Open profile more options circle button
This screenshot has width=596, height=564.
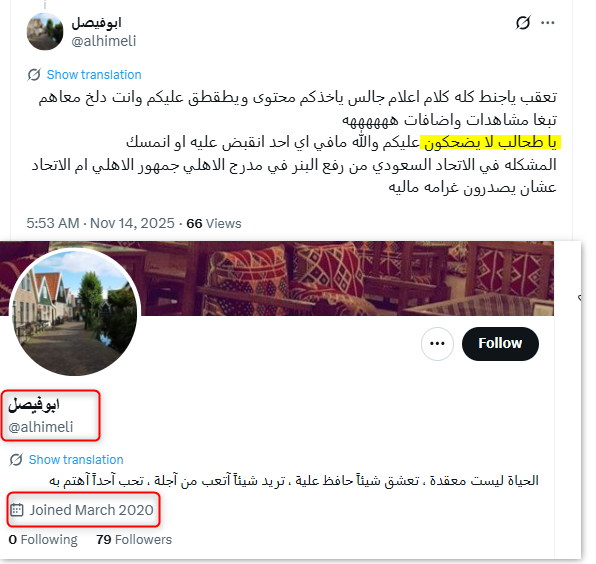pyautogui.click(x=437, y=344)
